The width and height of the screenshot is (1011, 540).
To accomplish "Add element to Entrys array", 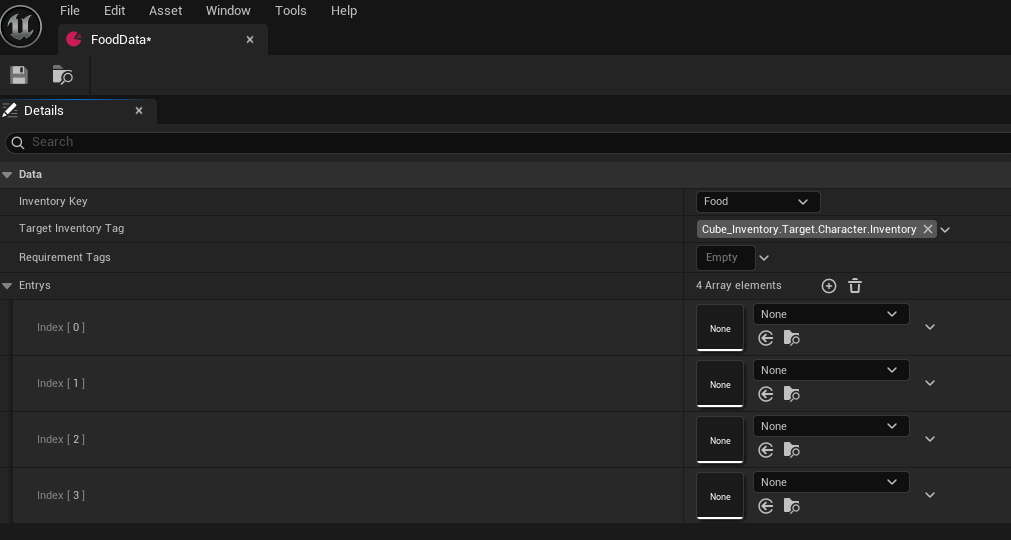I will click(829, 286).
